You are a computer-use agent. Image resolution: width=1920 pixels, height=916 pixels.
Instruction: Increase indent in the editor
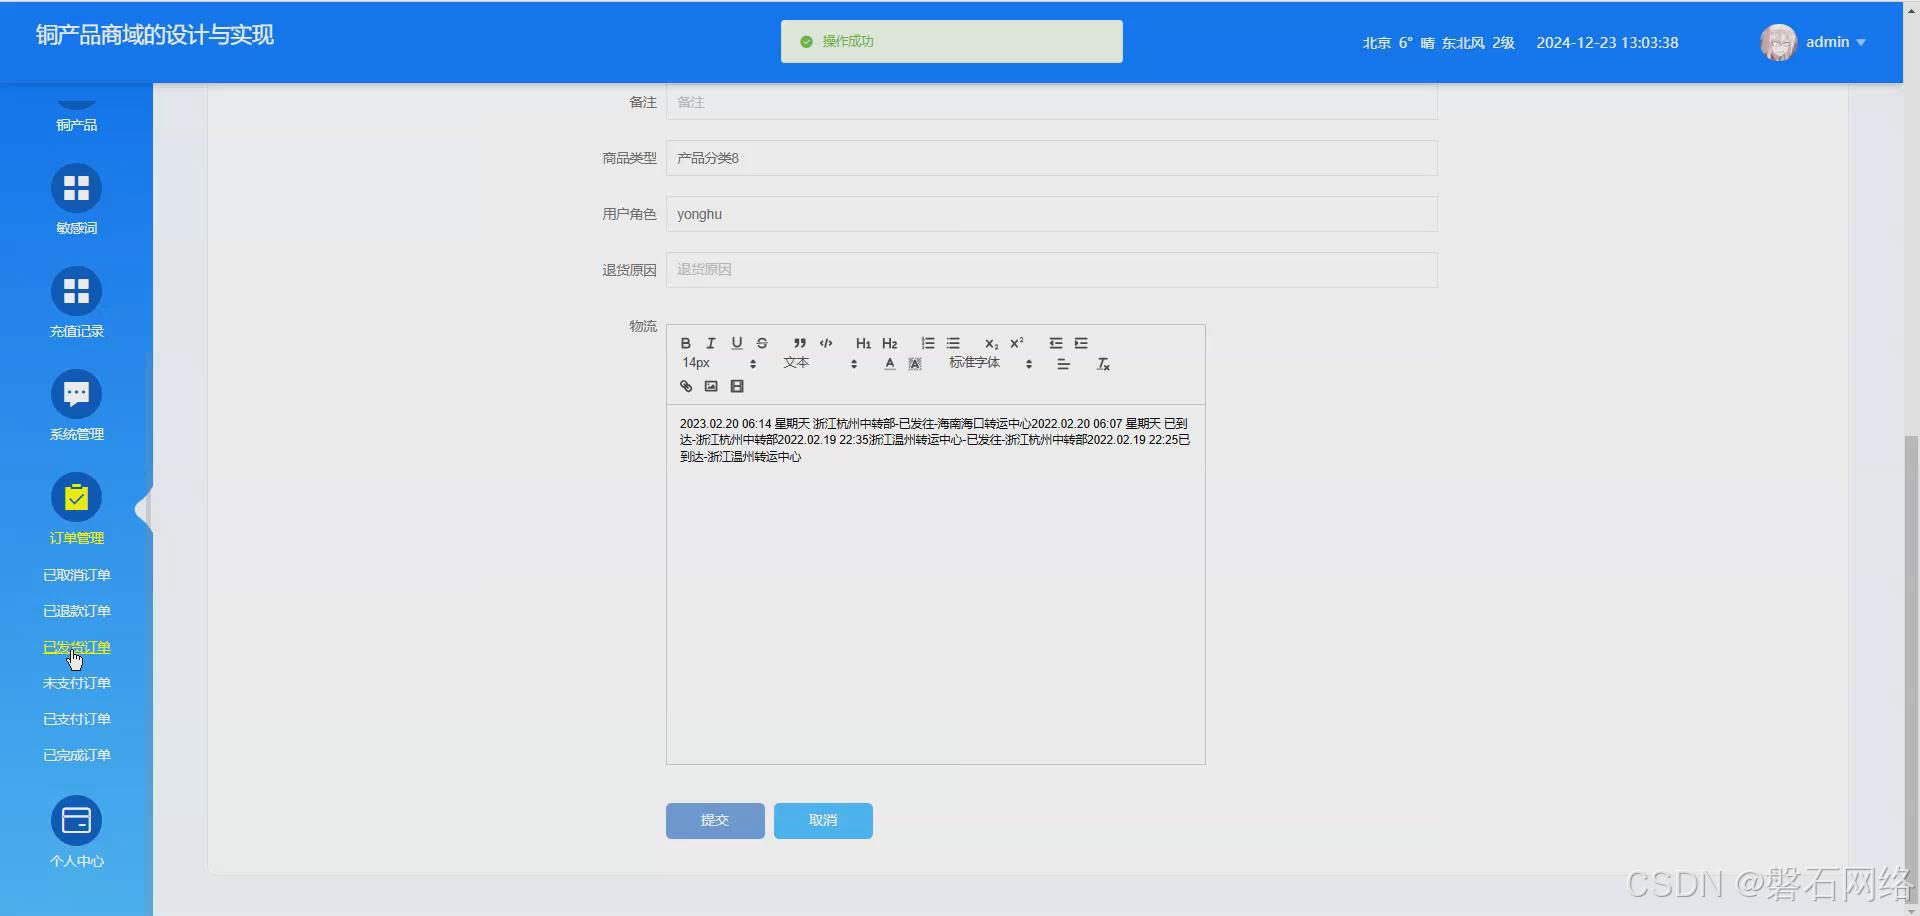(x=1081, y=343)
